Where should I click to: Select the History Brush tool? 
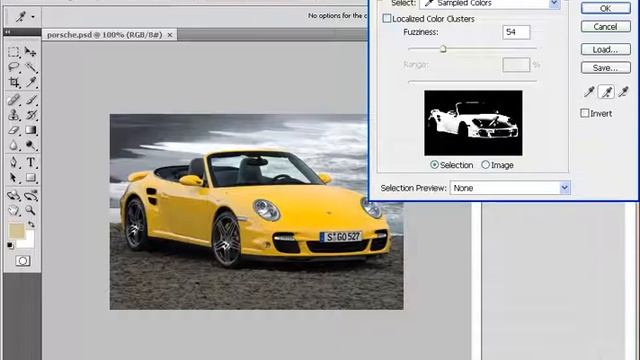(31, 115)
